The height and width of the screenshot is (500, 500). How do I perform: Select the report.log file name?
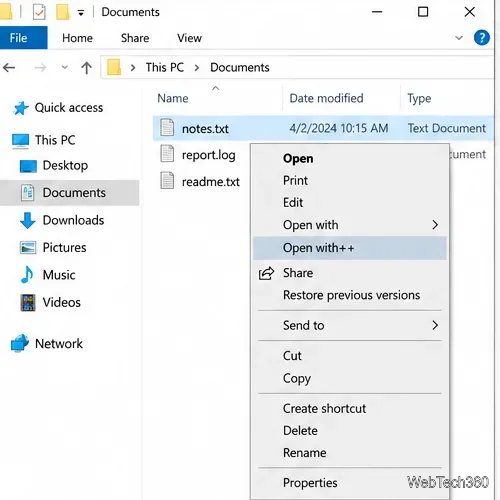click(x=209, y=155)
